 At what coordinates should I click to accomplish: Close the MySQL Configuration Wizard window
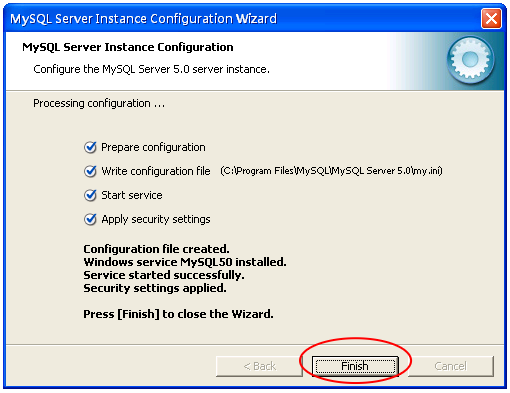point(491,18)
